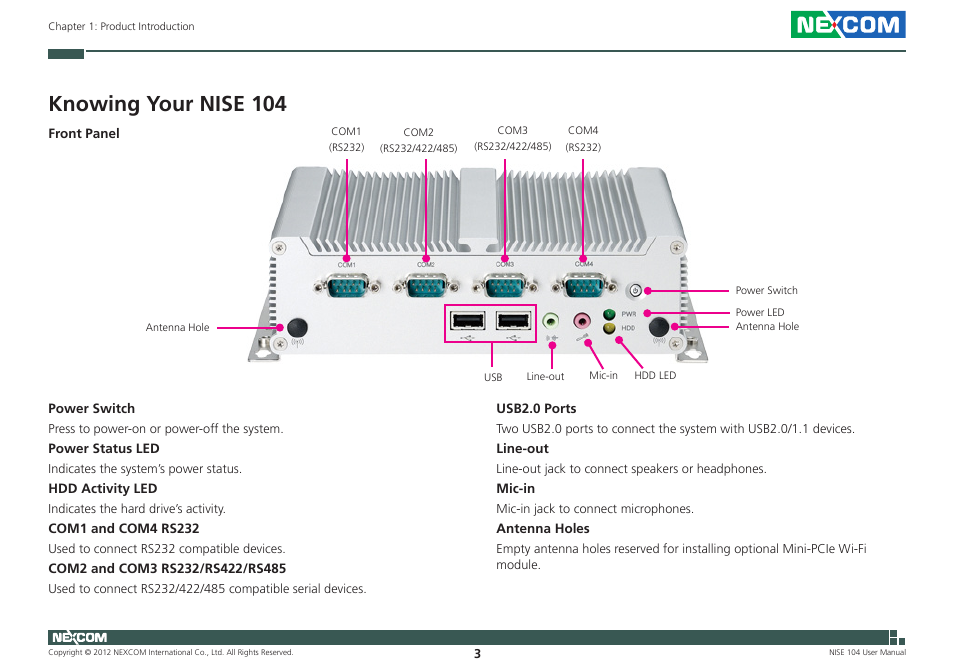Image resolution: width=954 pixels, height=672 pixels.
Task: Click 'Used to connect RS232 compatible devices.'
Action: click(167, 549)
